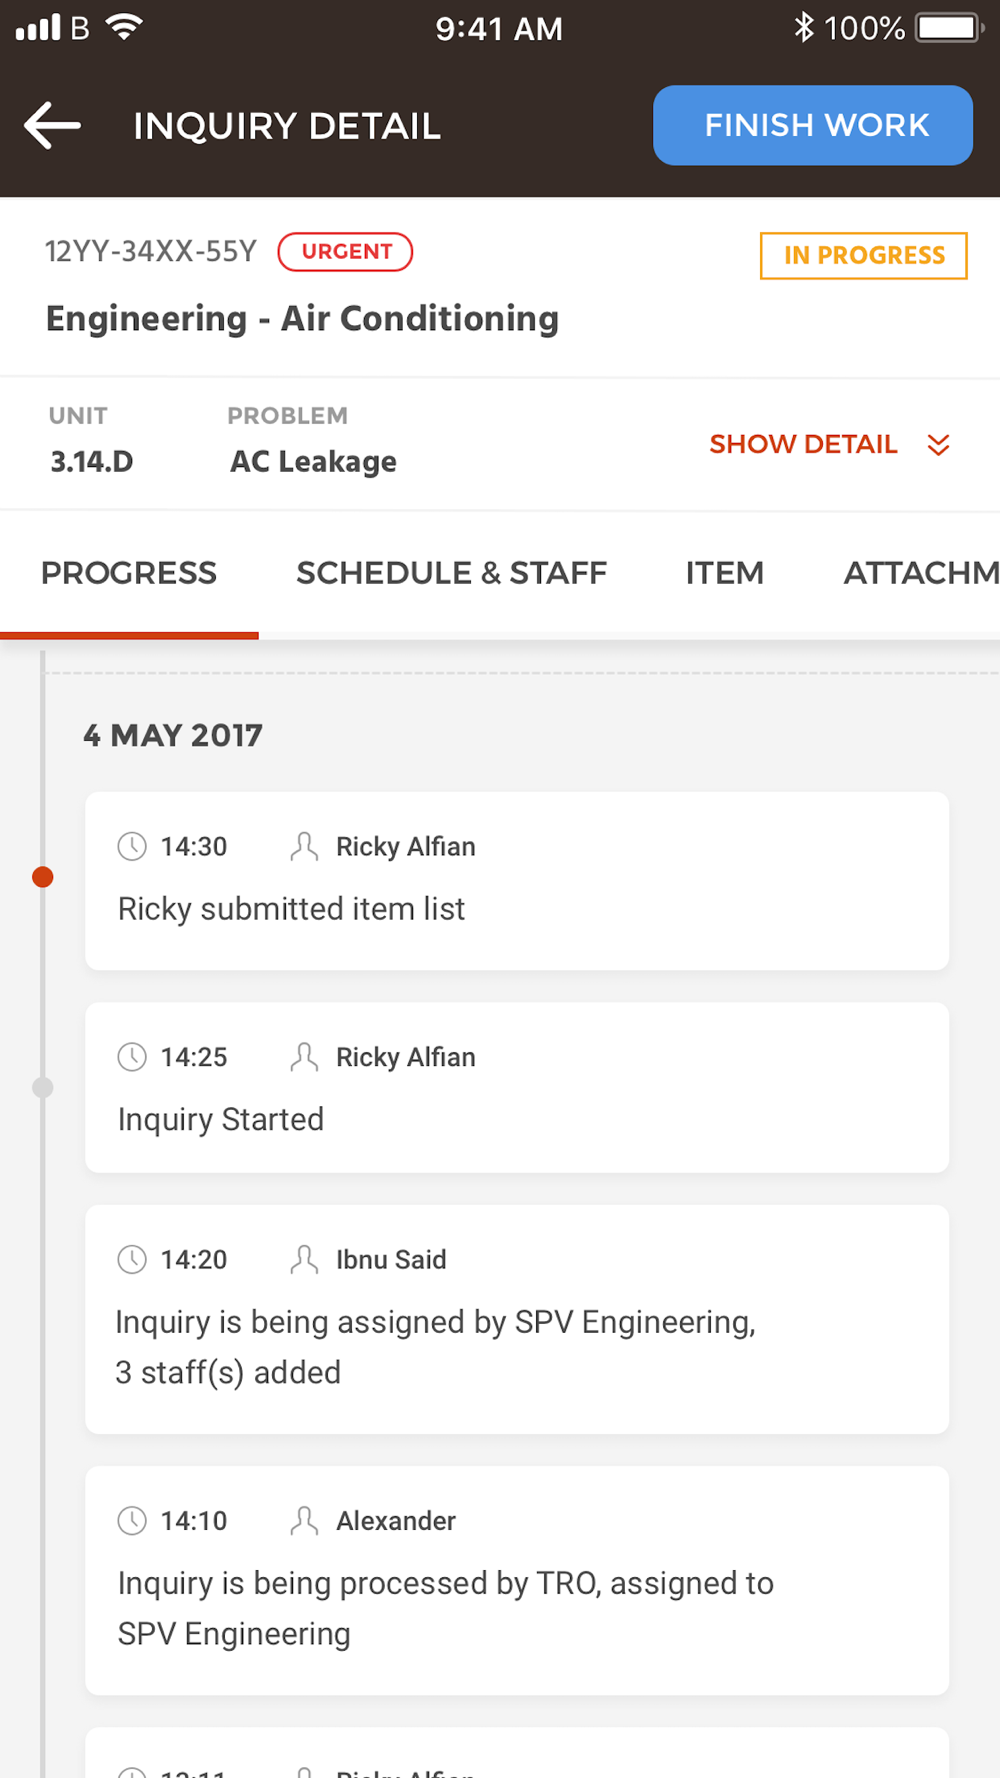Tap the back arrow icon
The height and width of the screenshot is (1778, 1000).
click(53, 126)
